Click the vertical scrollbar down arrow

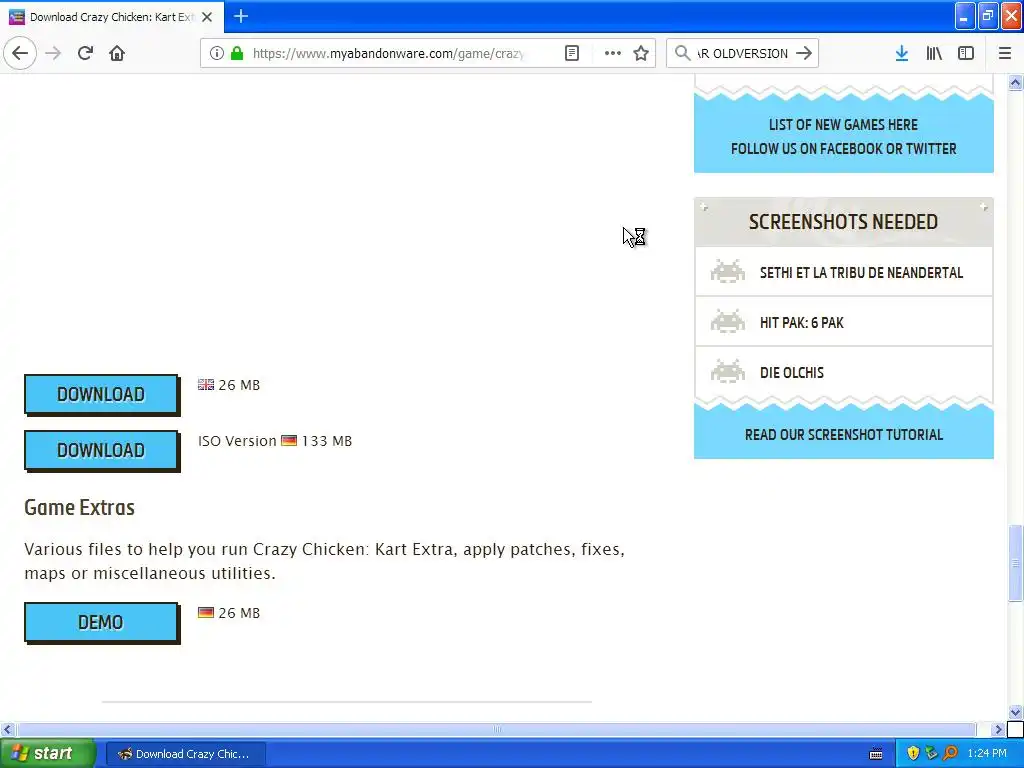[1015, 712]
